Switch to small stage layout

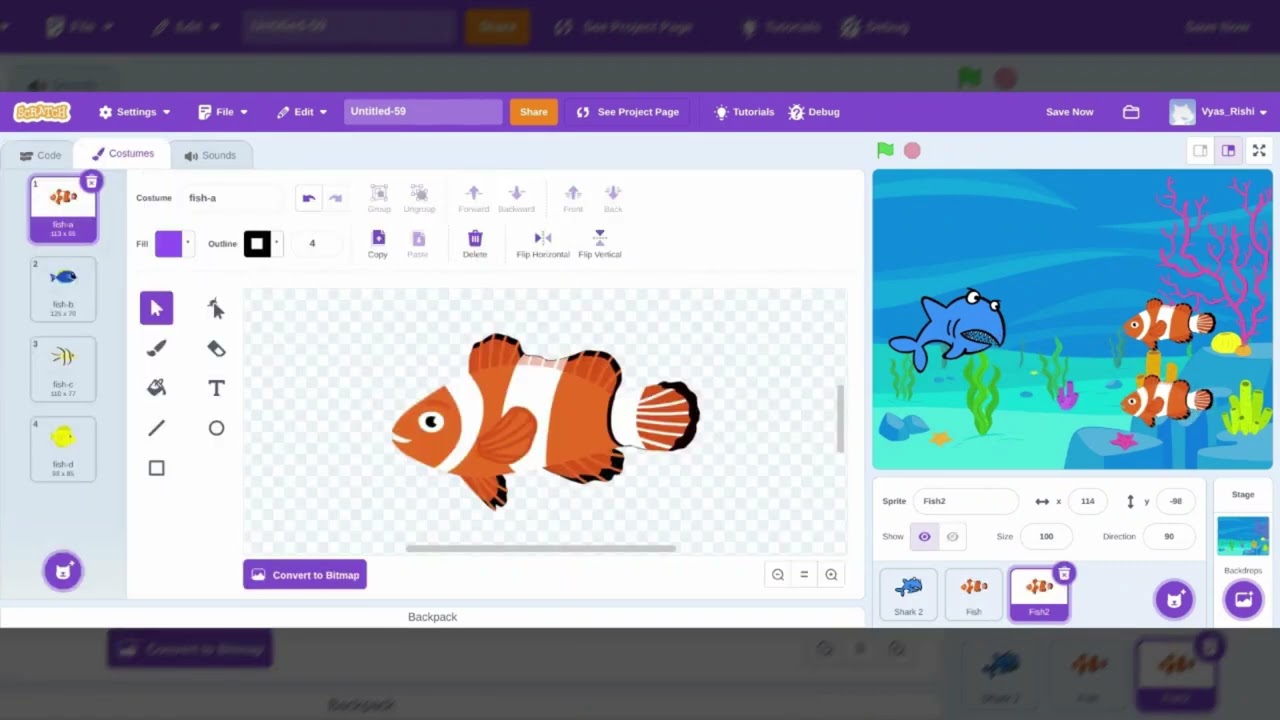pos(1200,150)
